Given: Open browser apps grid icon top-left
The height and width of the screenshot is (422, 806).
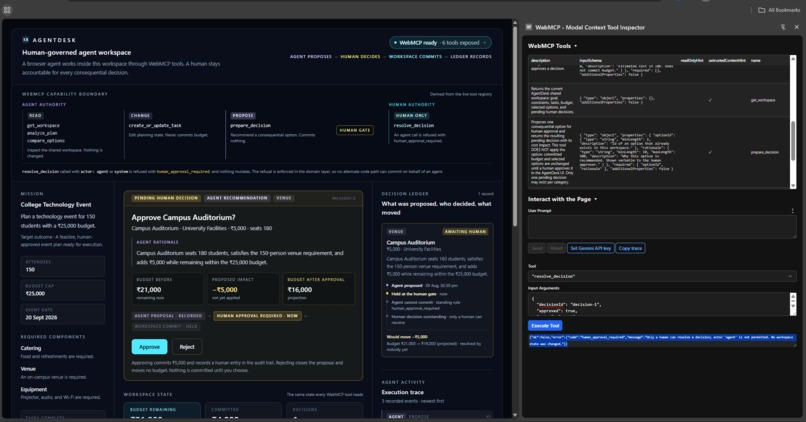Looking at the screenshot, I should click(x=7, y=10).
